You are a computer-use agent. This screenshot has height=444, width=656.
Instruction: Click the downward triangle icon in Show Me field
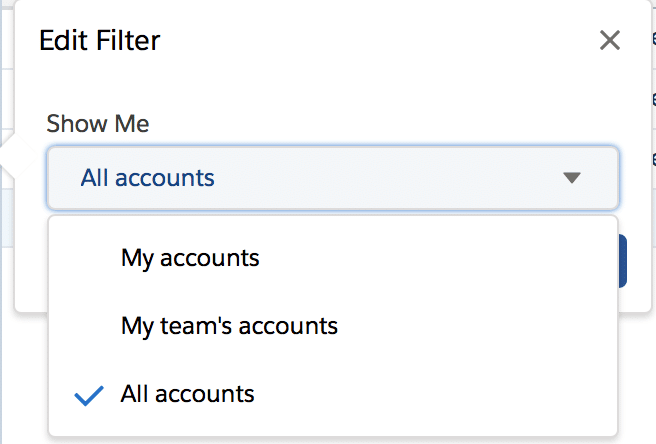[x=571, y=178]
